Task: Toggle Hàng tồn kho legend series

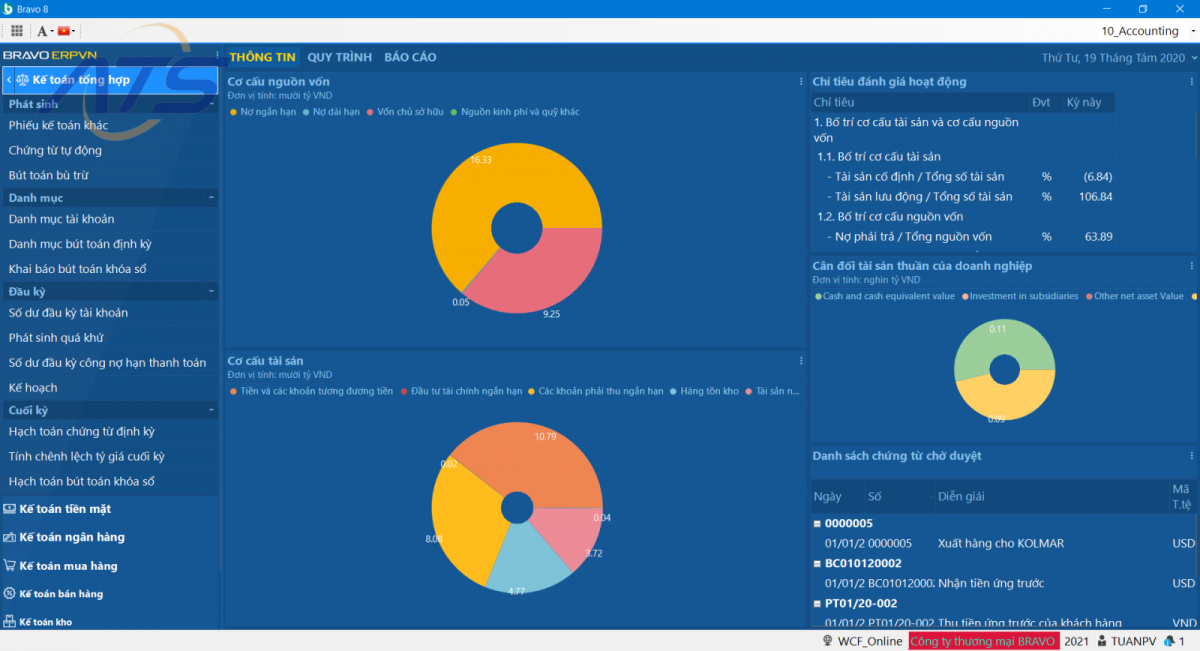Action: tap(708, 391)
